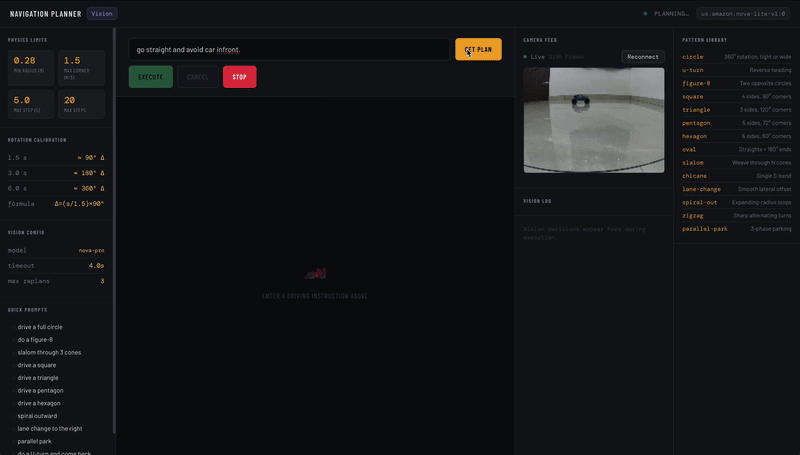Select the parallel-park pattern in Pattern Library
800x455 pixels.
pos(737,230)
